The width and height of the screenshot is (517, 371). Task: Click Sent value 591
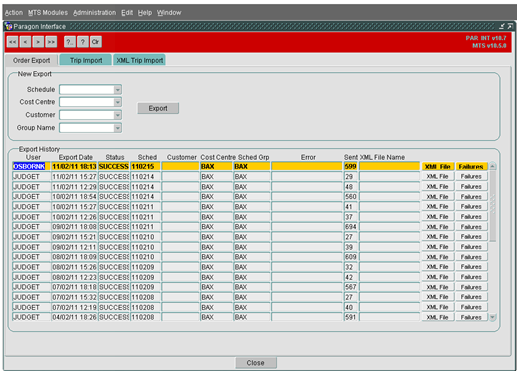tap(350, 317)
